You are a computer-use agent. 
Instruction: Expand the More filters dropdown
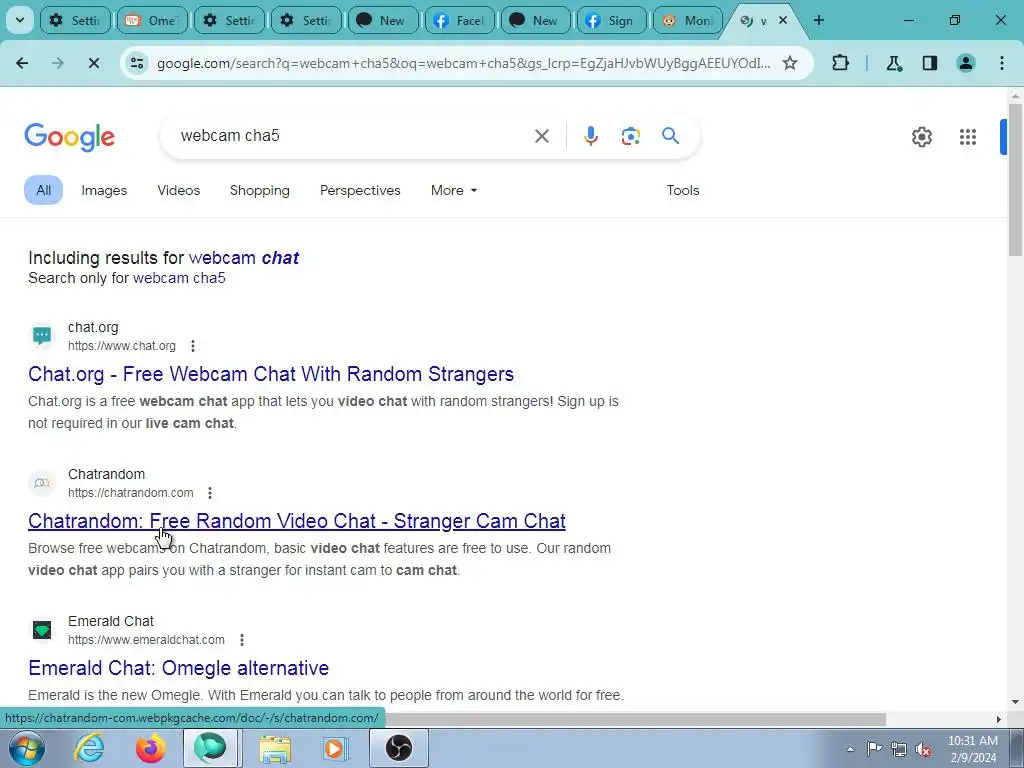tap(454, 190)
